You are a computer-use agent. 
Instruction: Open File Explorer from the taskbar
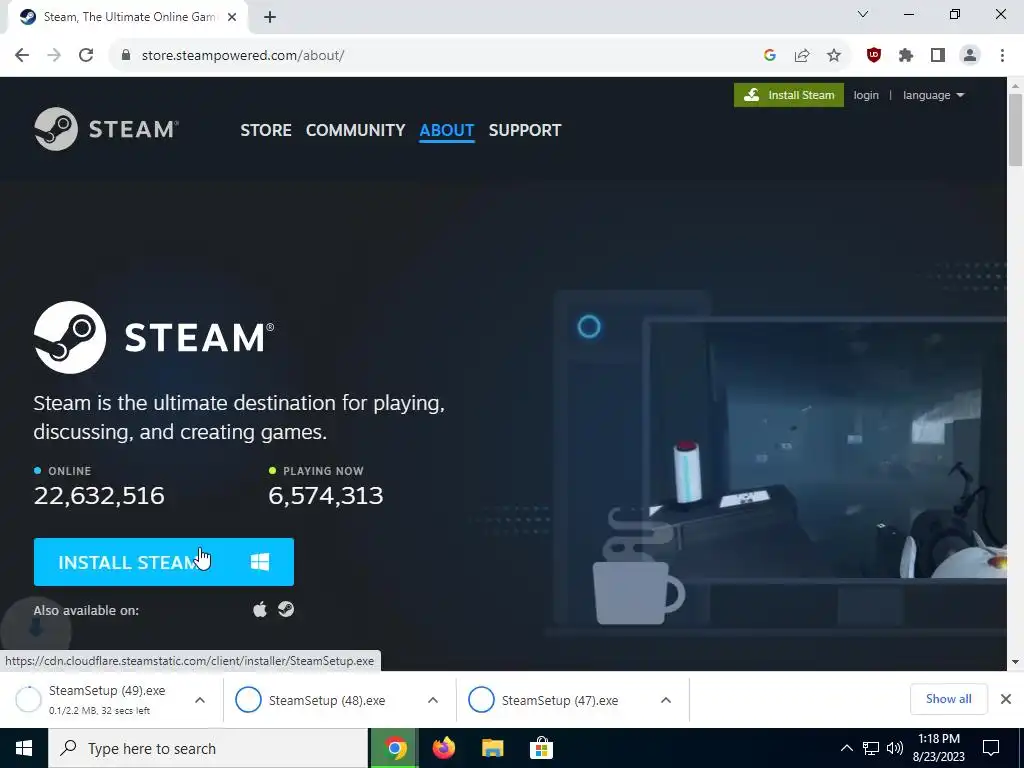coord(492,748)
